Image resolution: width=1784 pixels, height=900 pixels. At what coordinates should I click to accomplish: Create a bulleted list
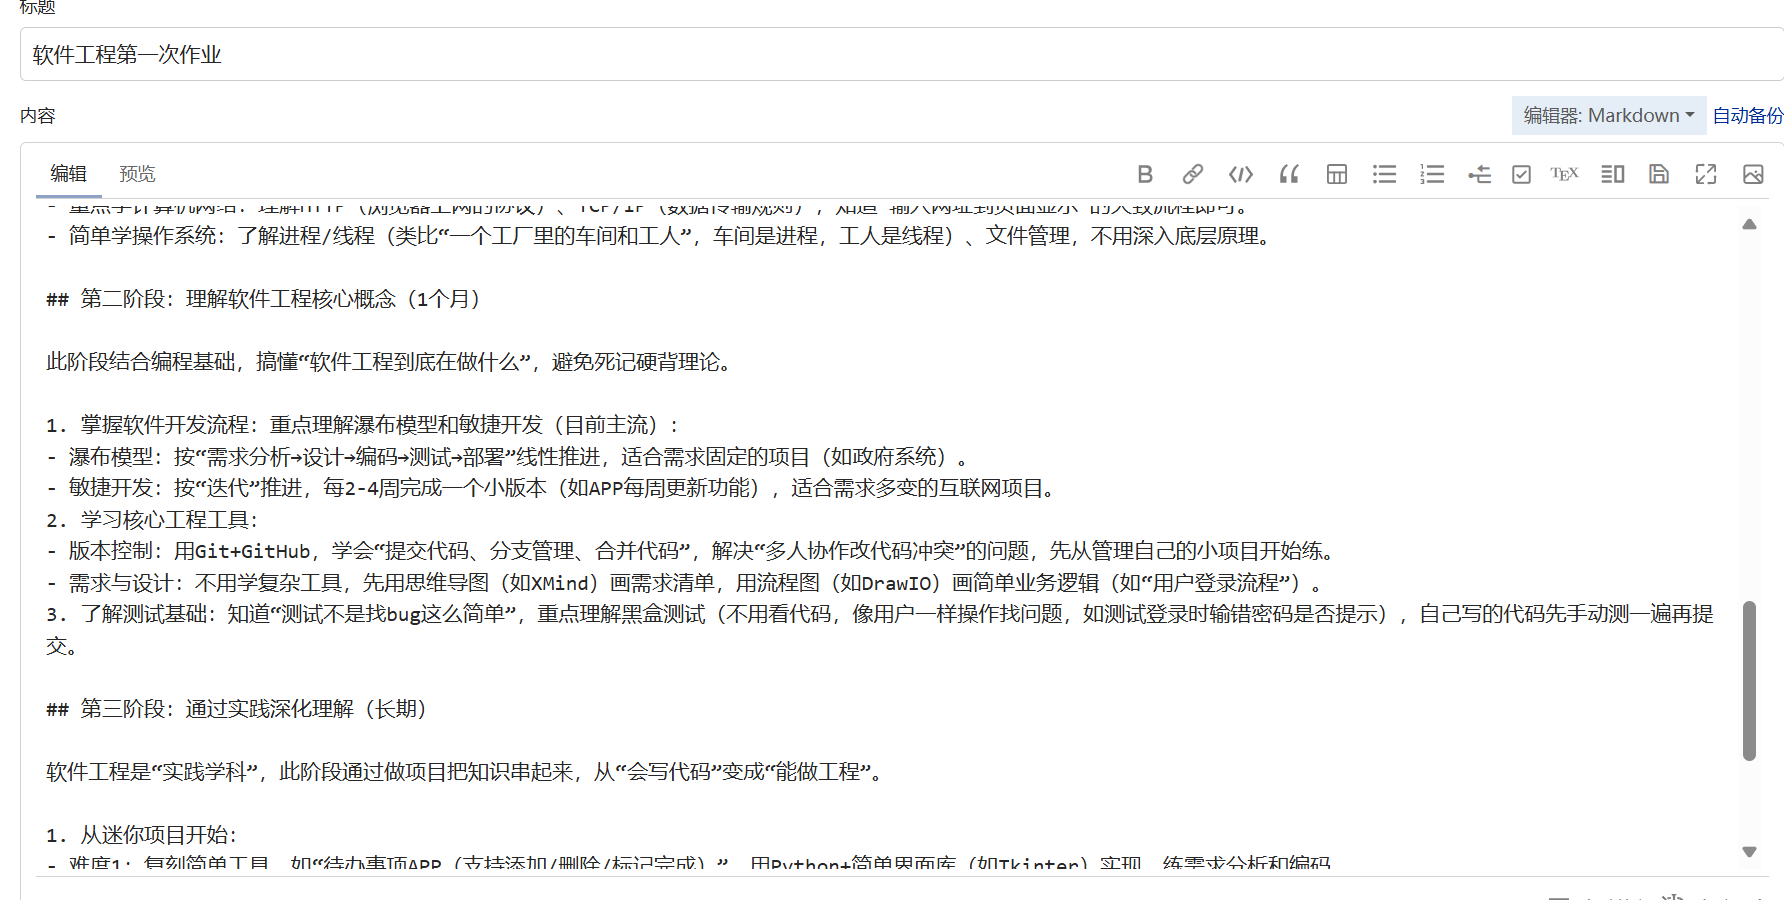point(1384,174)
